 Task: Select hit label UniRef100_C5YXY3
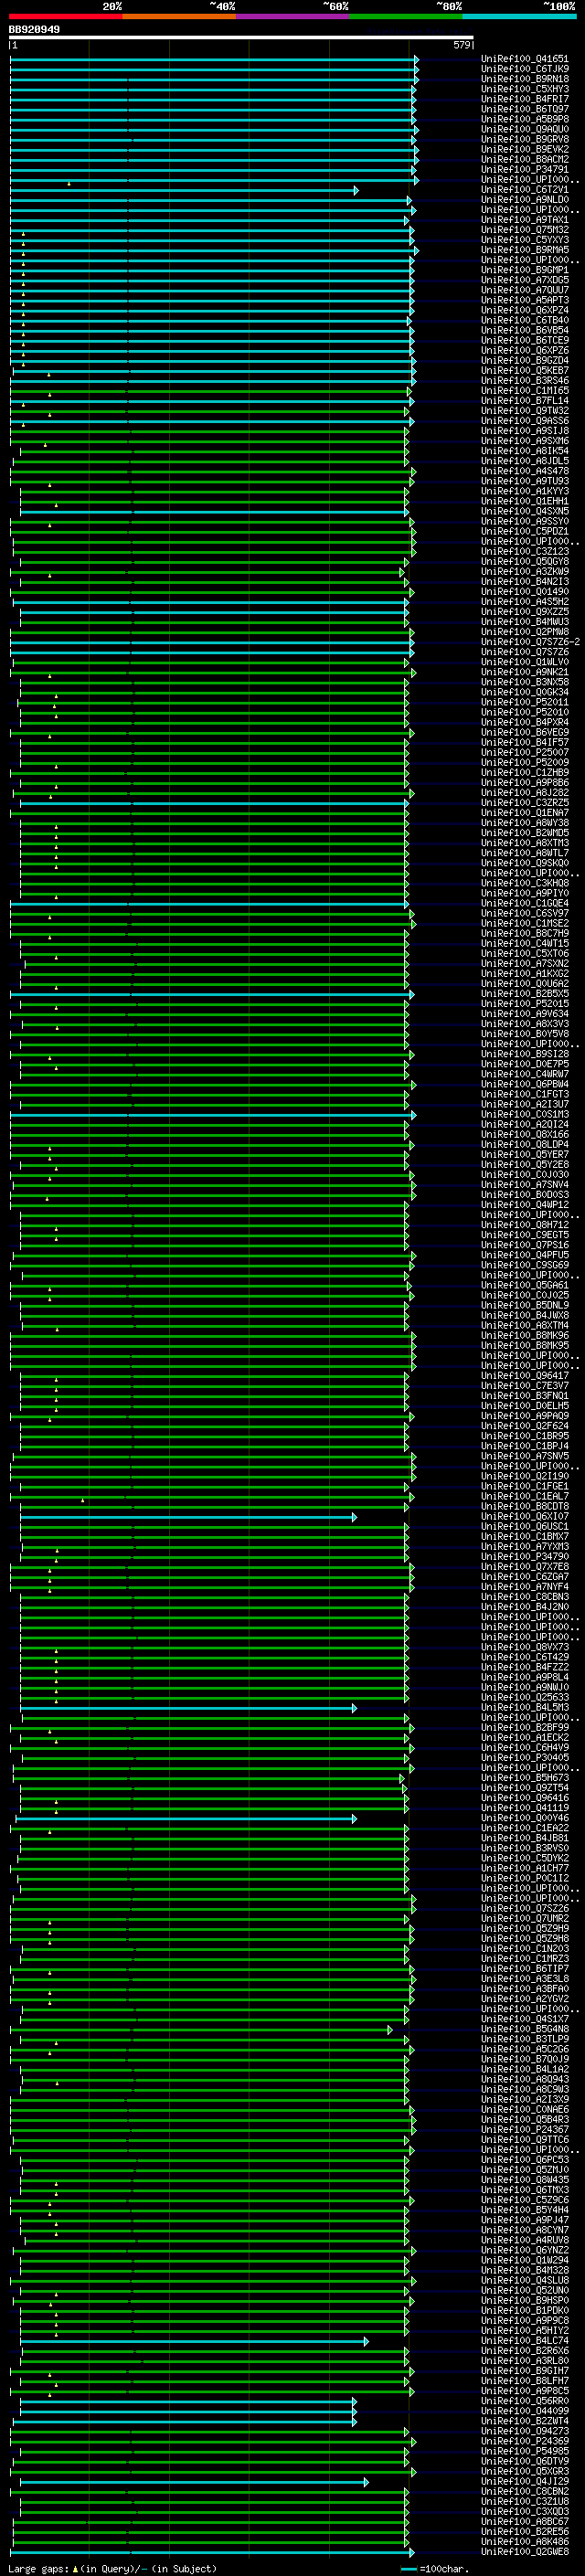click(x=525, y=240)
